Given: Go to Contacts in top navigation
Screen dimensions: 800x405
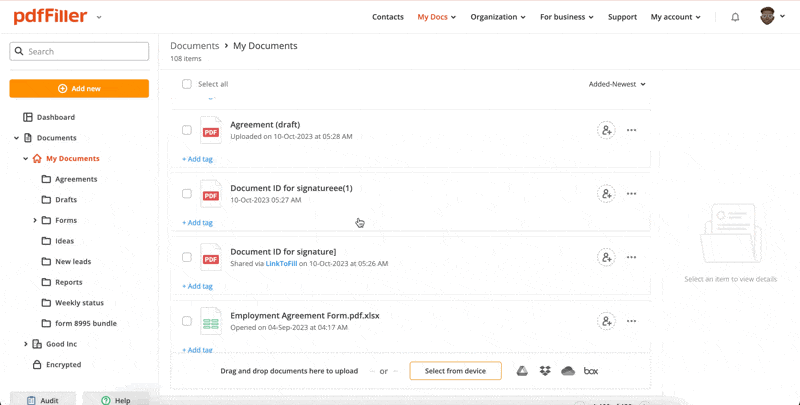Looking at the screenshot, I should 388,17.
